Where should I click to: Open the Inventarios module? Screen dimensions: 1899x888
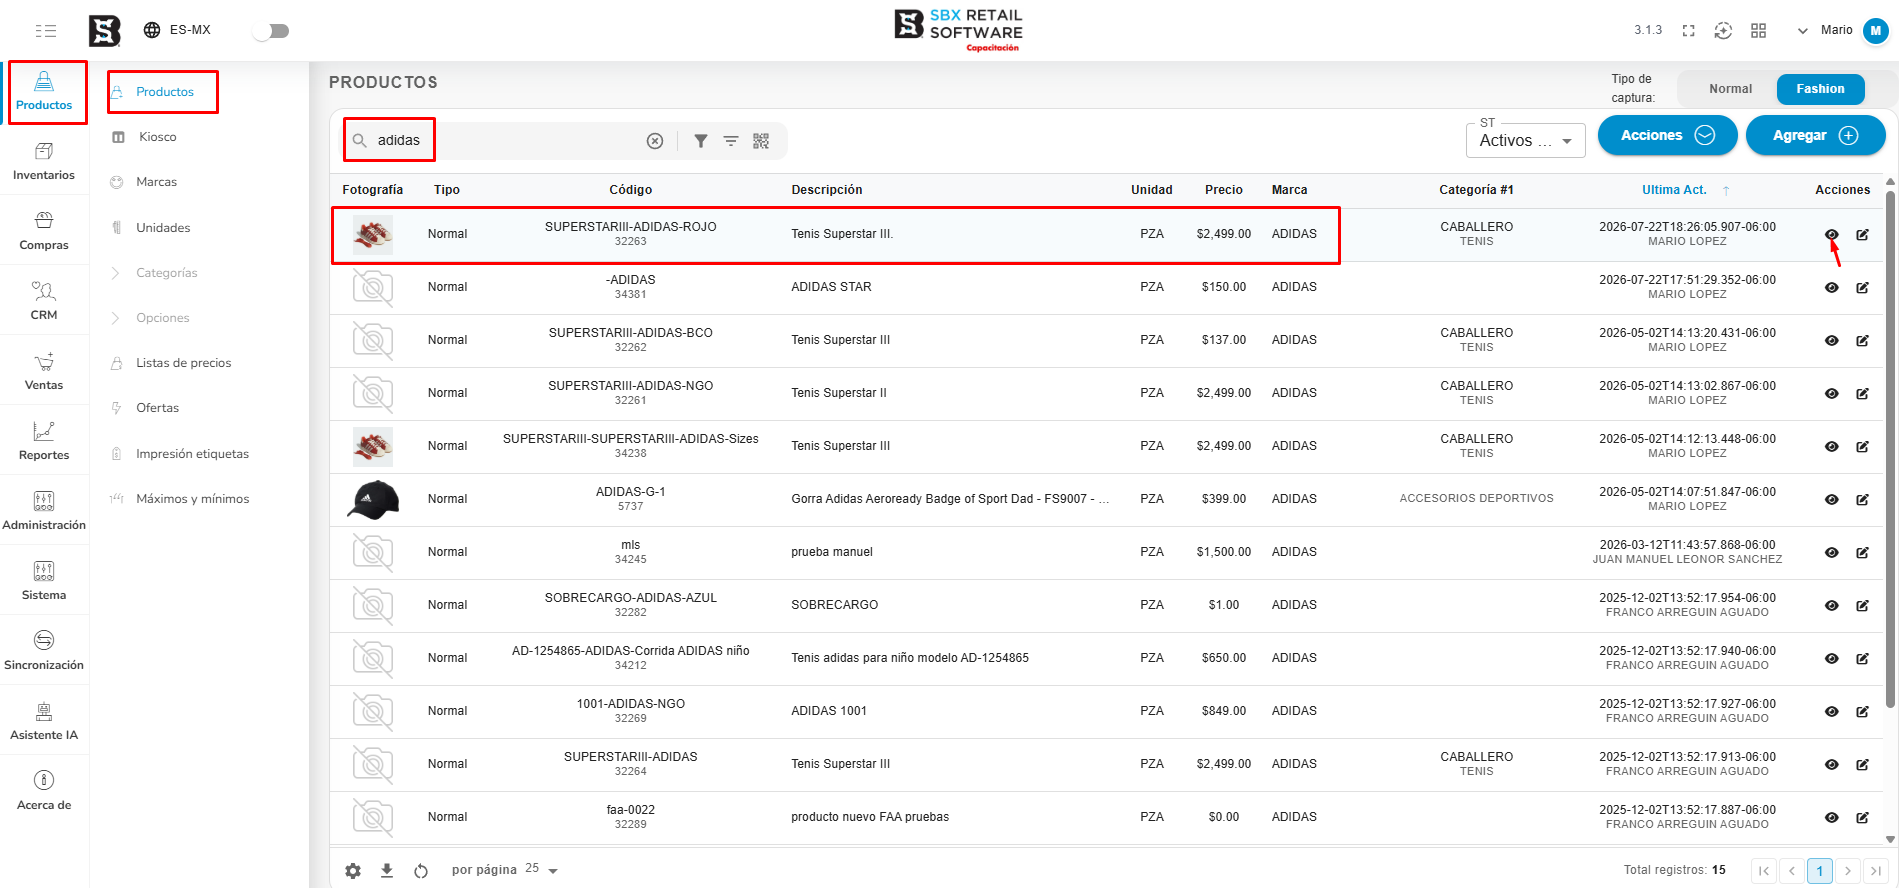coord(44,161)
